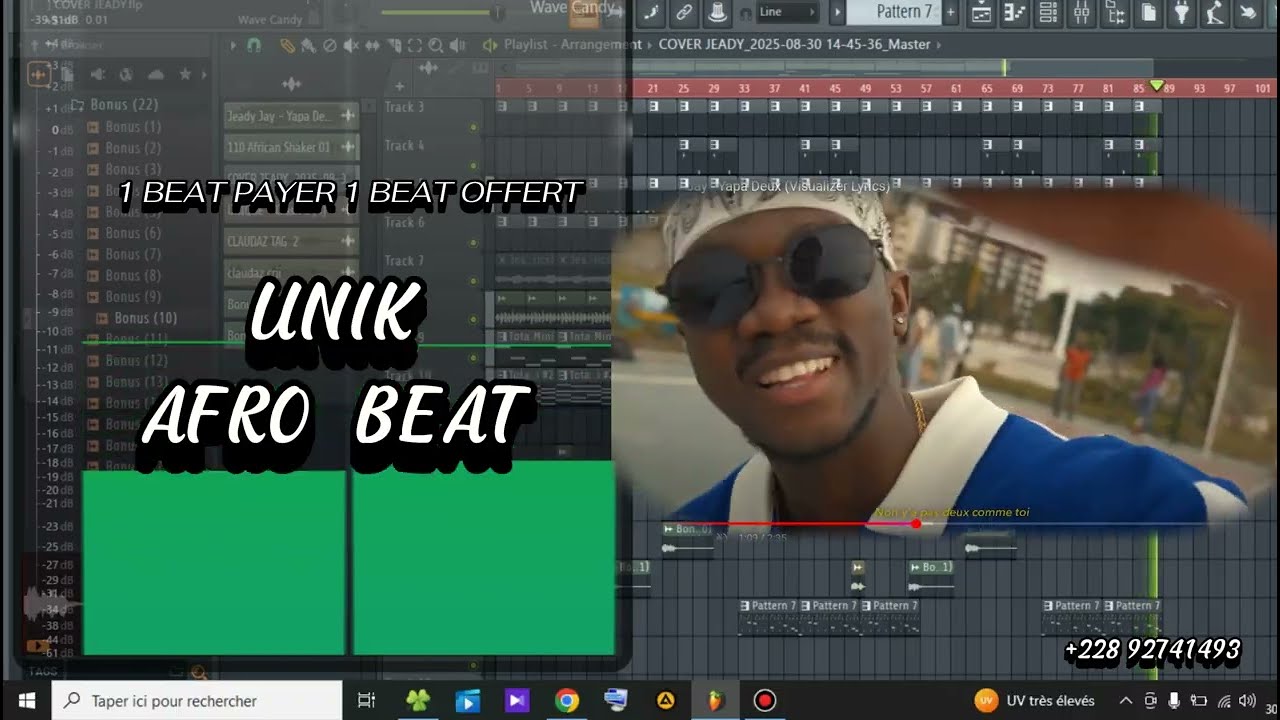Click the Taper ici pour rechercher box

coord(197,701)
